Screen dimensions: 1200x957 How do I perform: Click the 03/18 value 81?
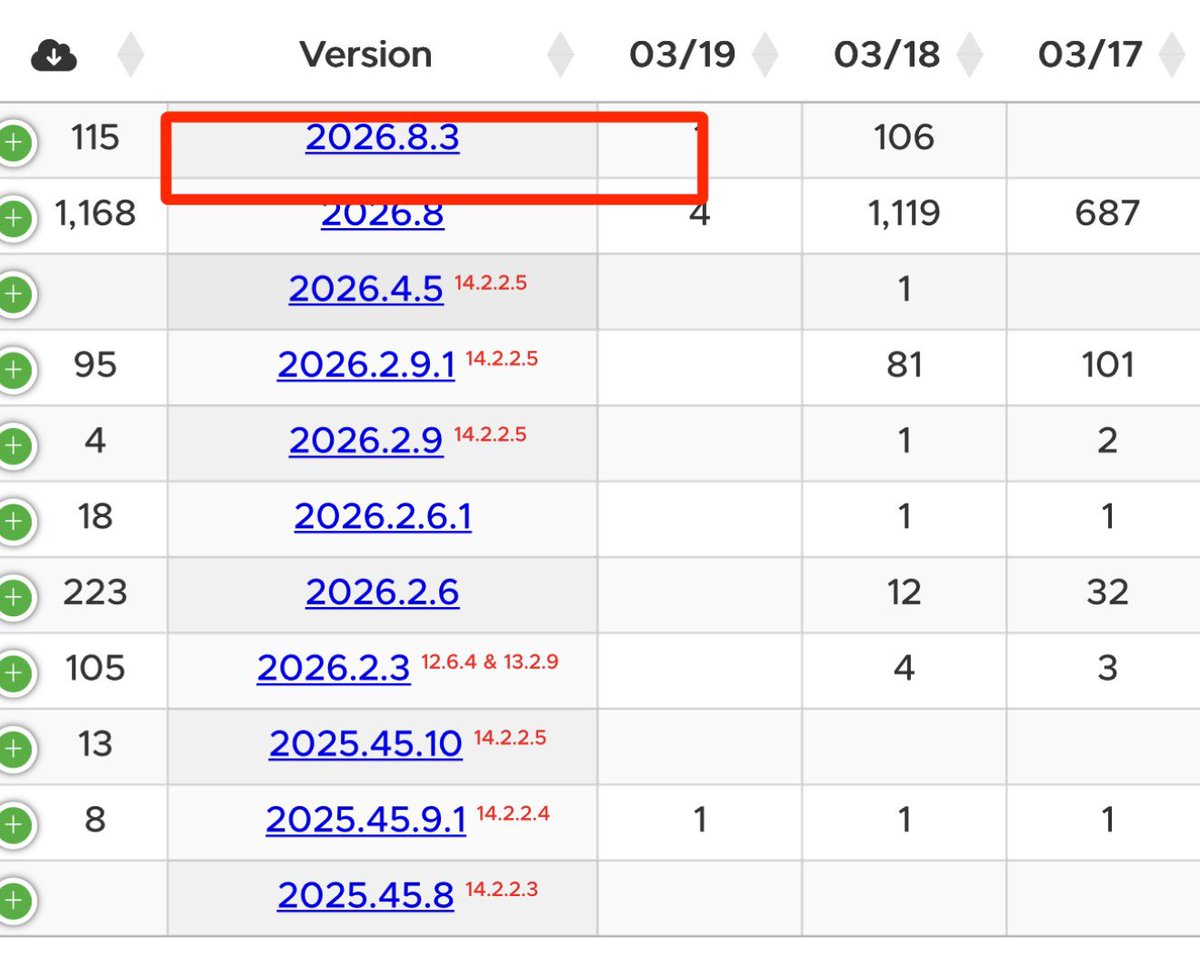(x=904, y=366)
